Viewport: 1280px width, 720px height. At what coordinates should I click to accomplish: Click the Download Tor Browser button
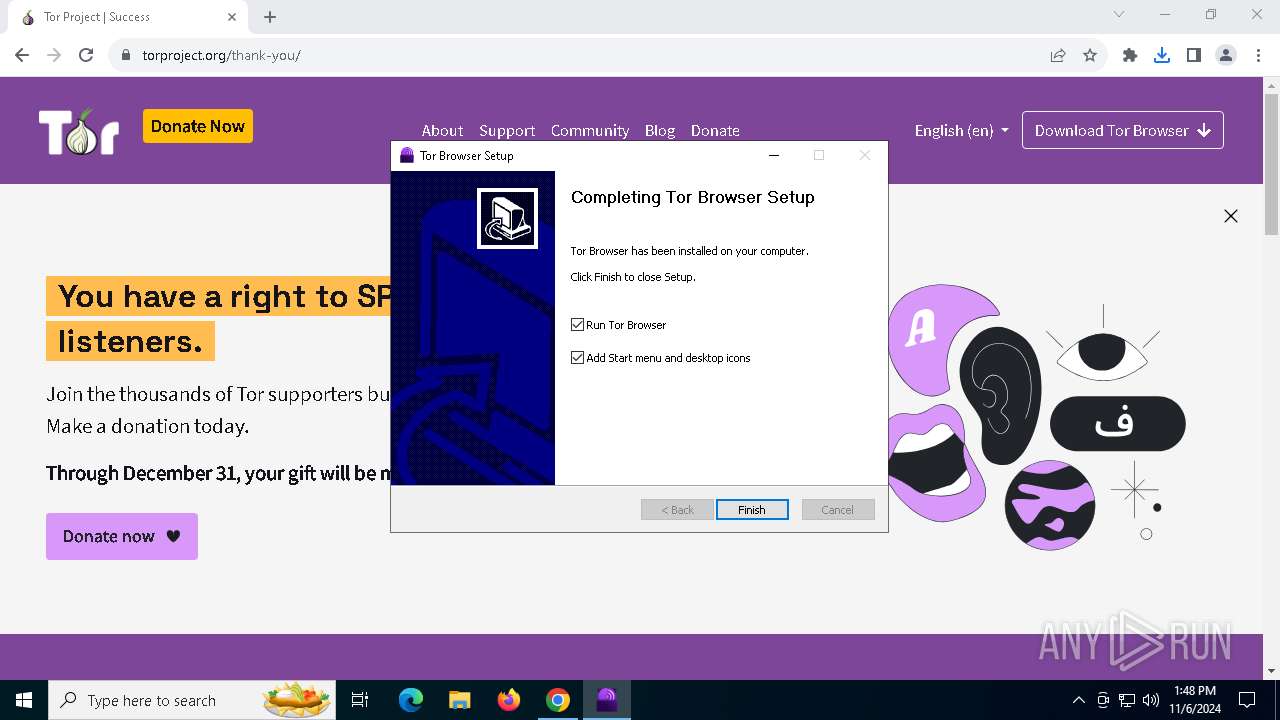tap(1123, 130)
